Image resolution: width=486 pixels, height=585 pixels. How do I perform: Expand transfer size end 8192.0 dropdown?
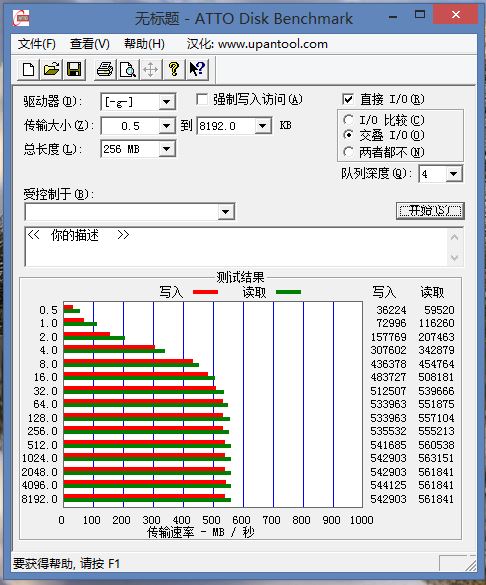point(263,126)
